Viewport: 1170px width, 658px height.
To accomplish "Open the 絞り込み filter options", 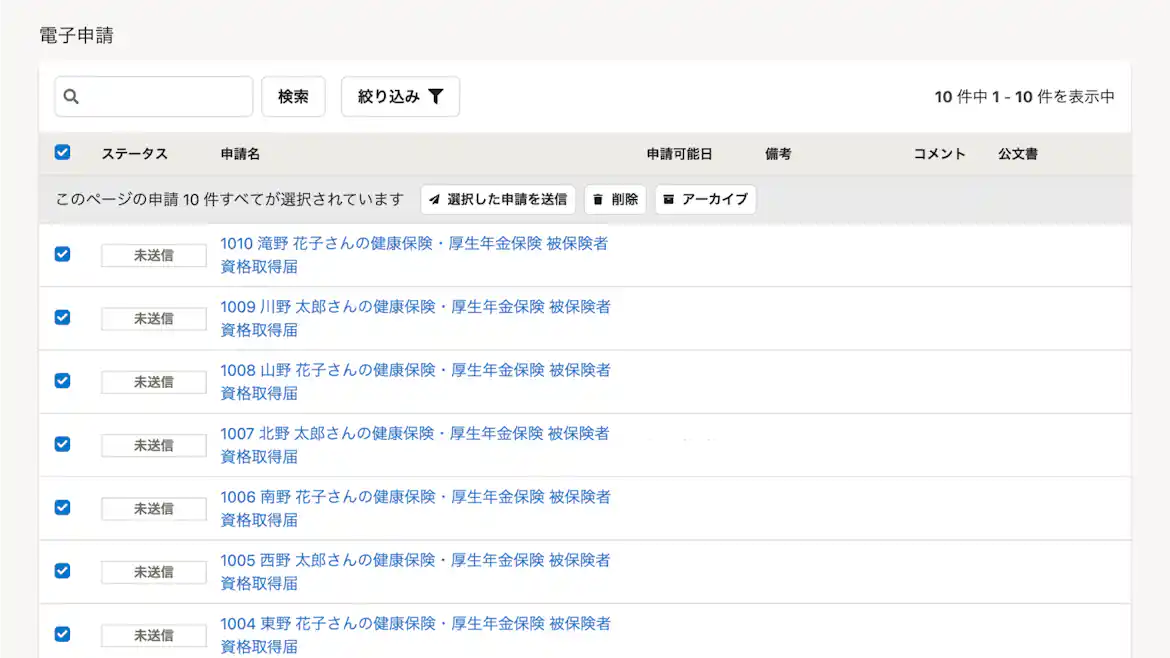I will tap(400, 96).
